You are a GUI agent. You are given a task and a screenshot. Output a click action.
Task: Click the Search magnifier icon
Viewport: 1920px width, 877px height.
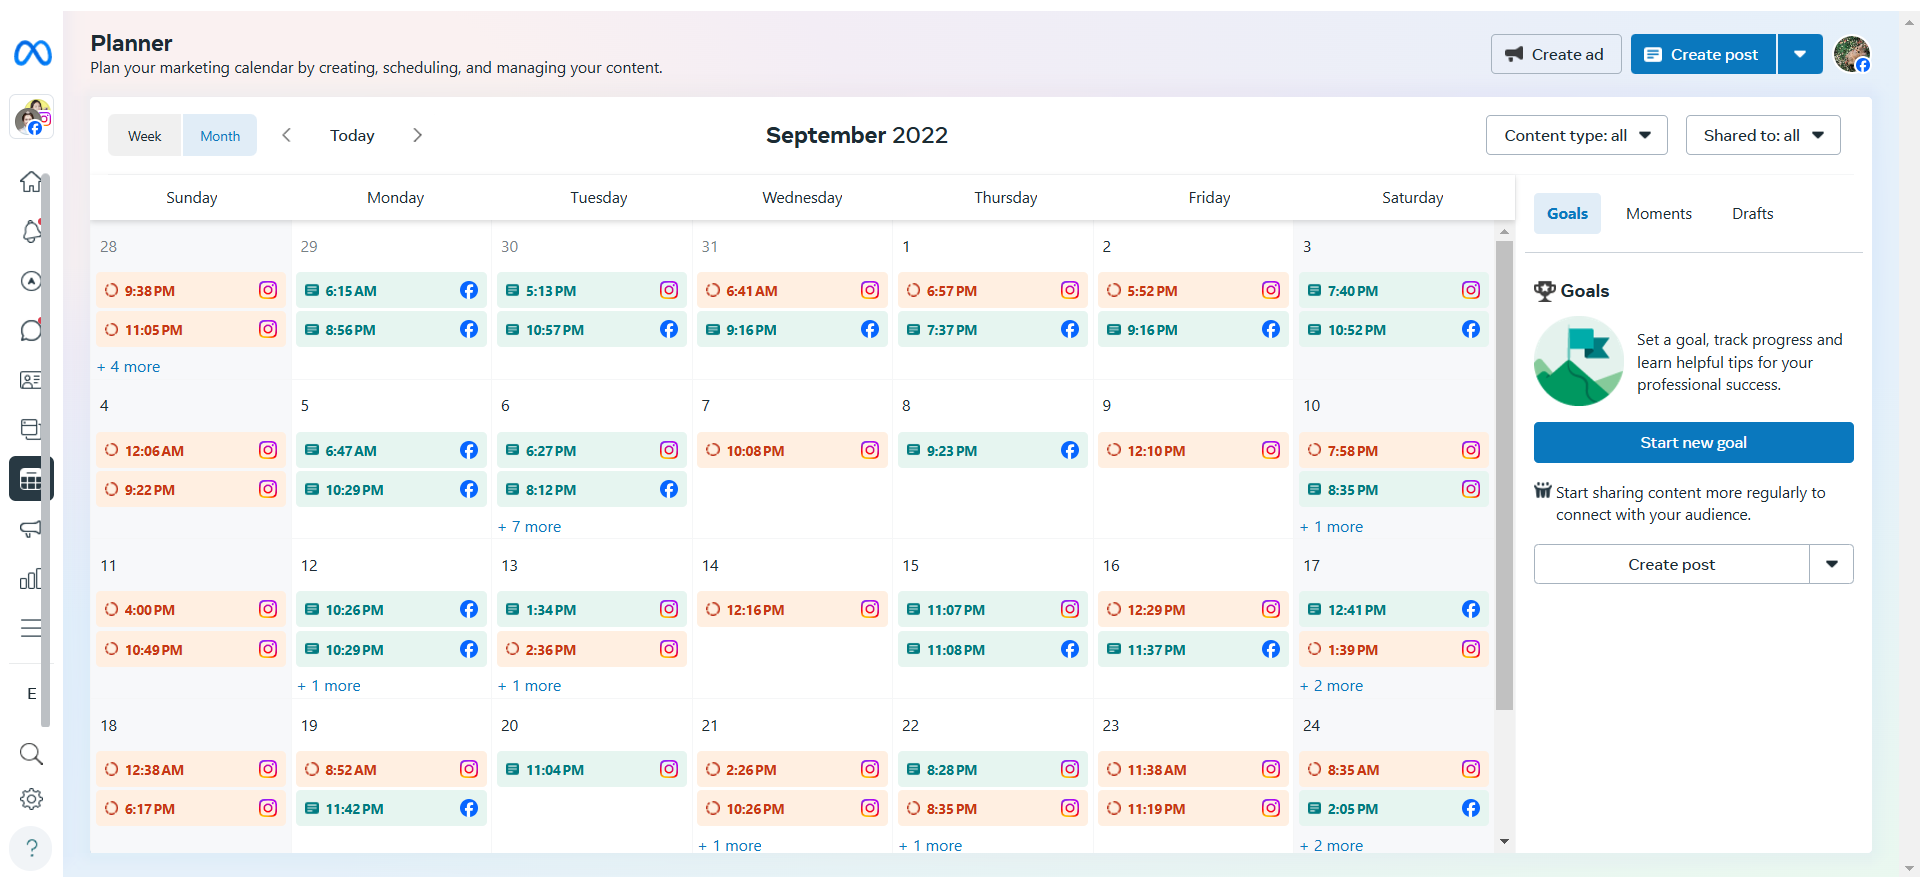coord(31,753)
